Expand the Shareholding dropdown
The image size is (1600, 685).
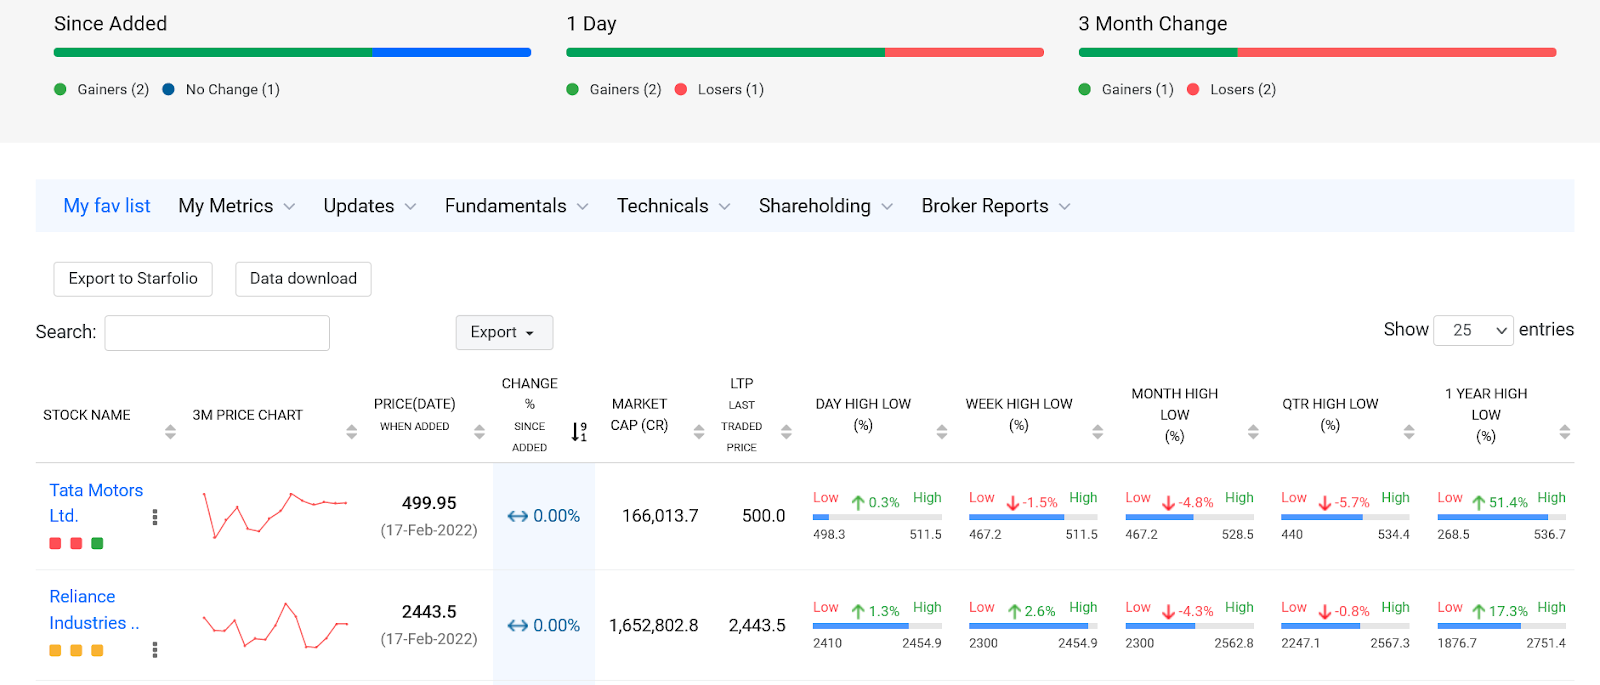click(826, 206)
